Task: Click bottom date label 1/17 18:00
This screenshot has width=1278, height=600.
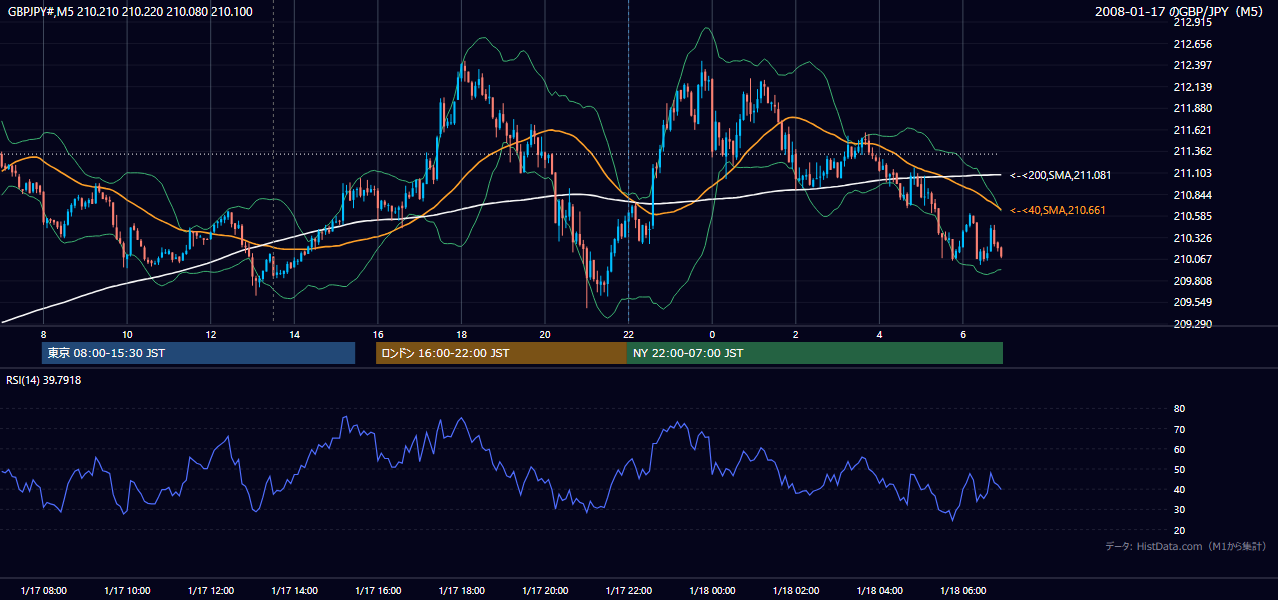Action: pyautogui.click(x=461, y=591)
